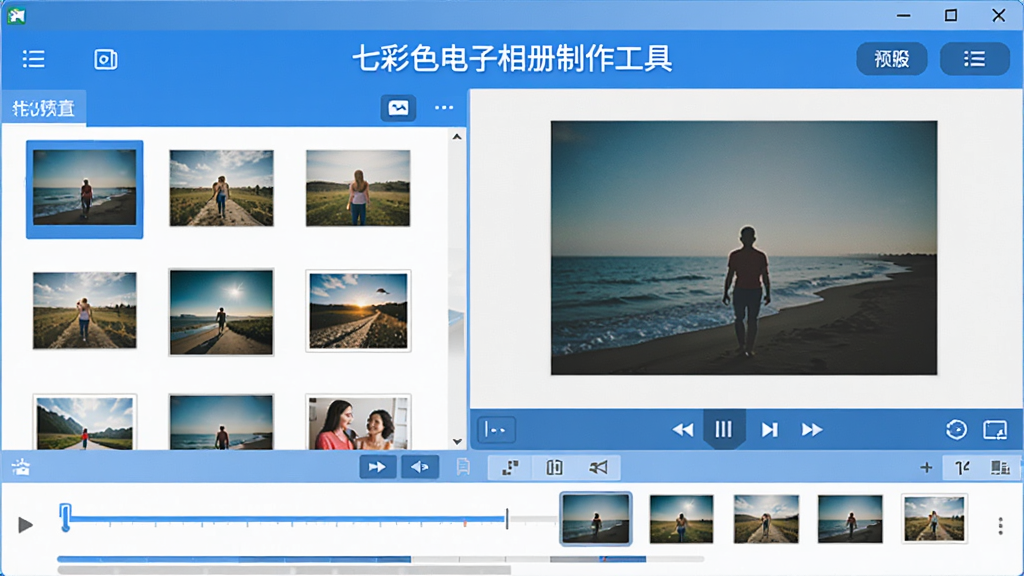This screenshot has width=1024, height=576.
Task: Rewind the slideshow preview
Action: pyautogui.click(x=682, y=430)
